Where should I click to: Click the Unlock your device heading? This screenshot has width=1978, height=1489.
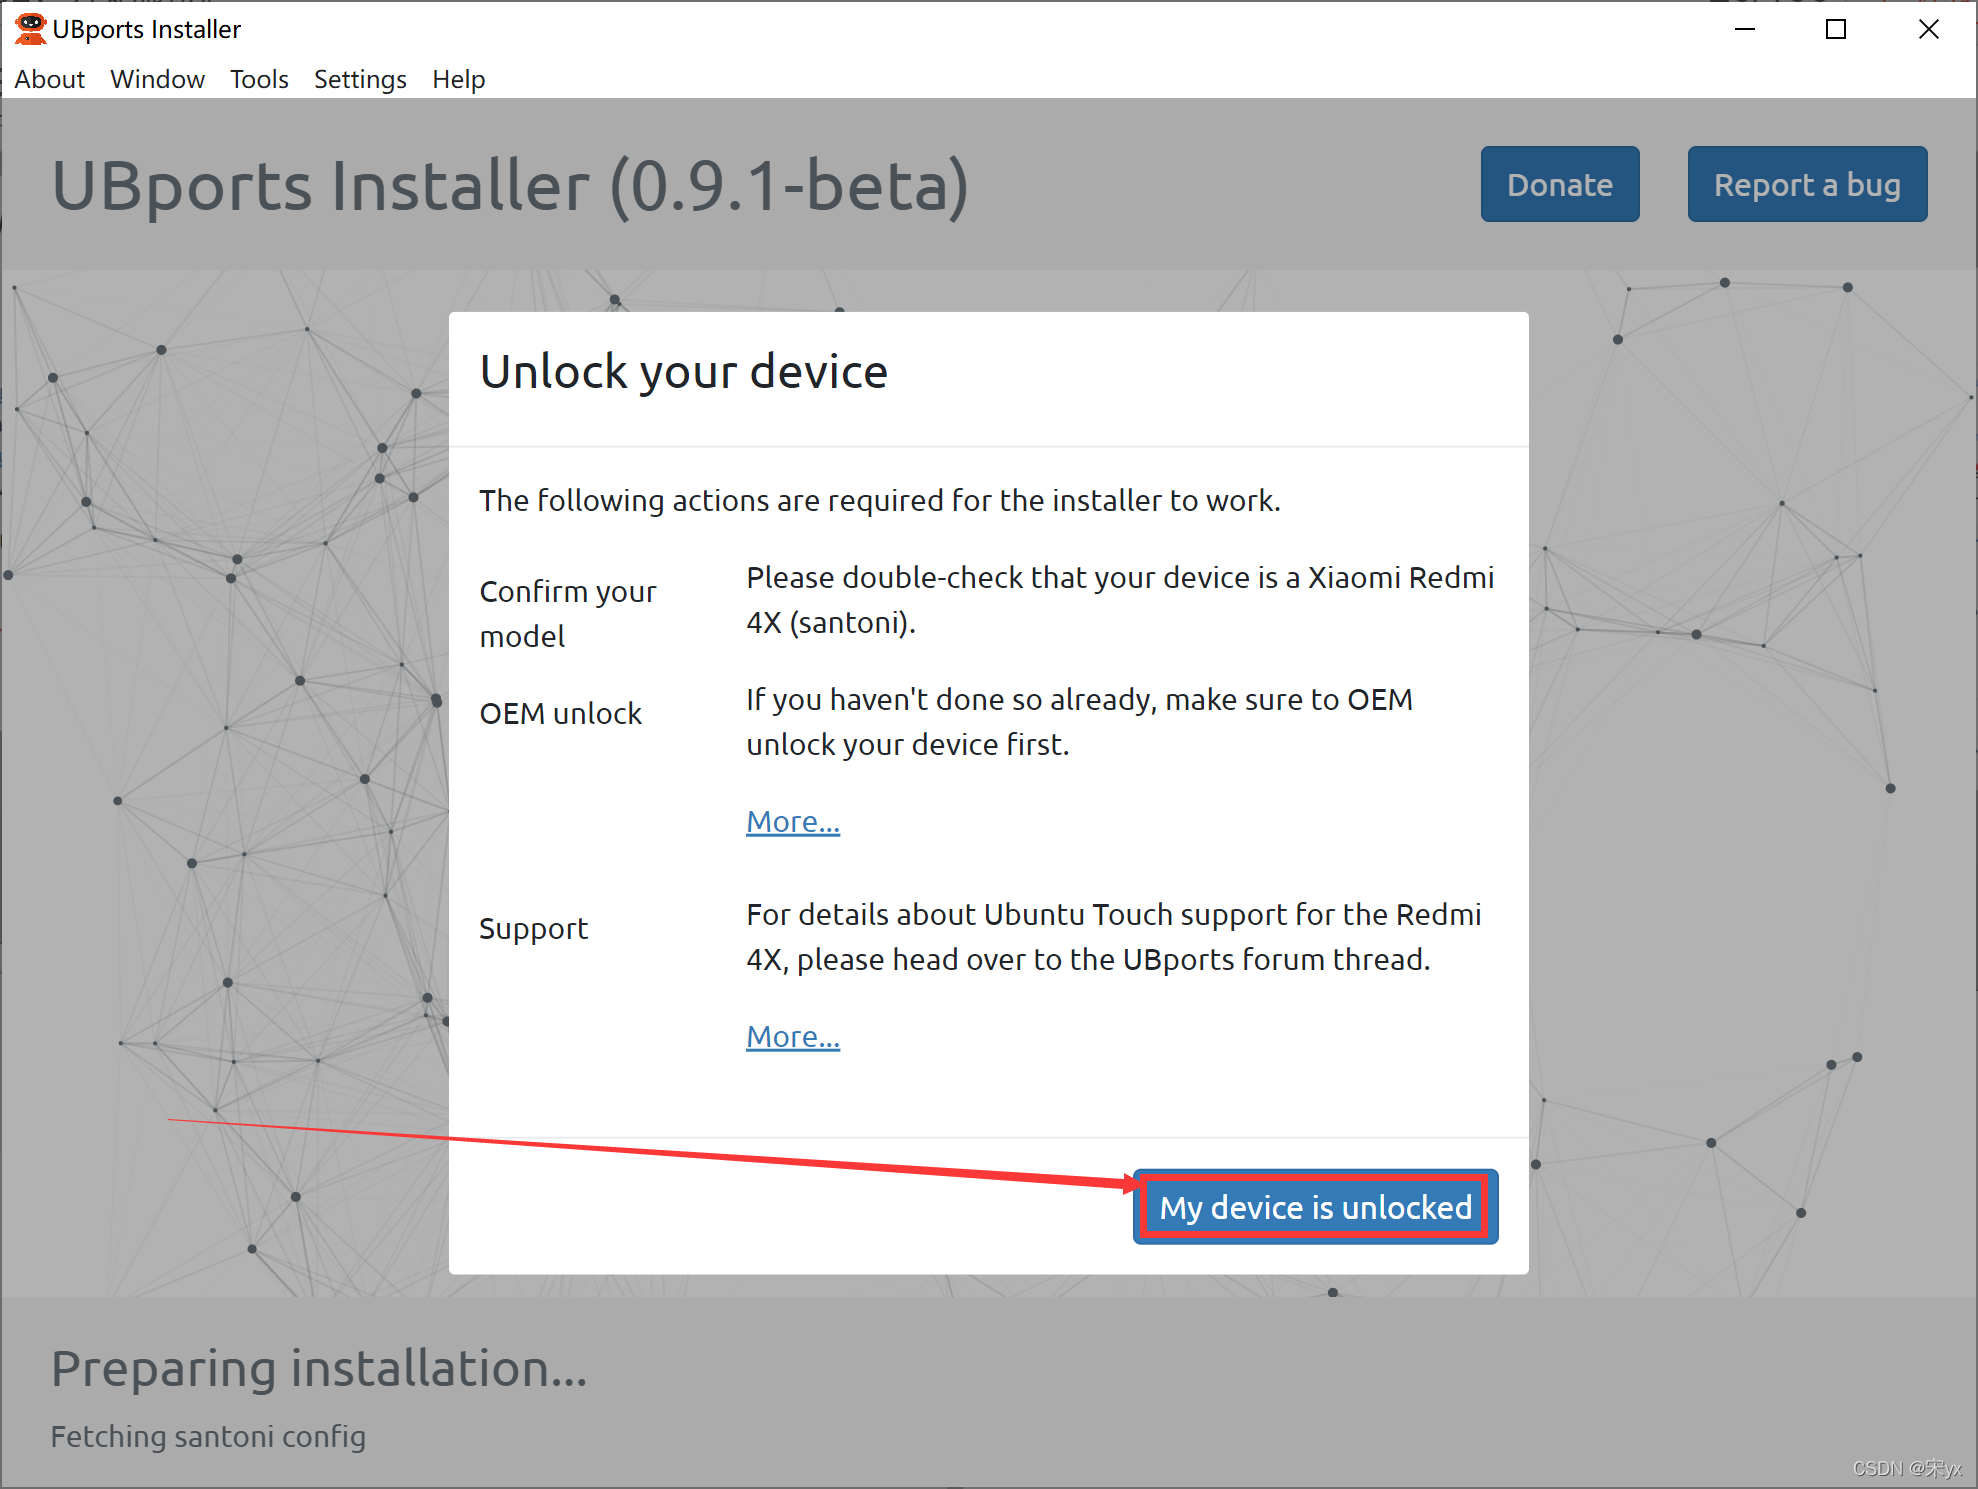[684, 372]
